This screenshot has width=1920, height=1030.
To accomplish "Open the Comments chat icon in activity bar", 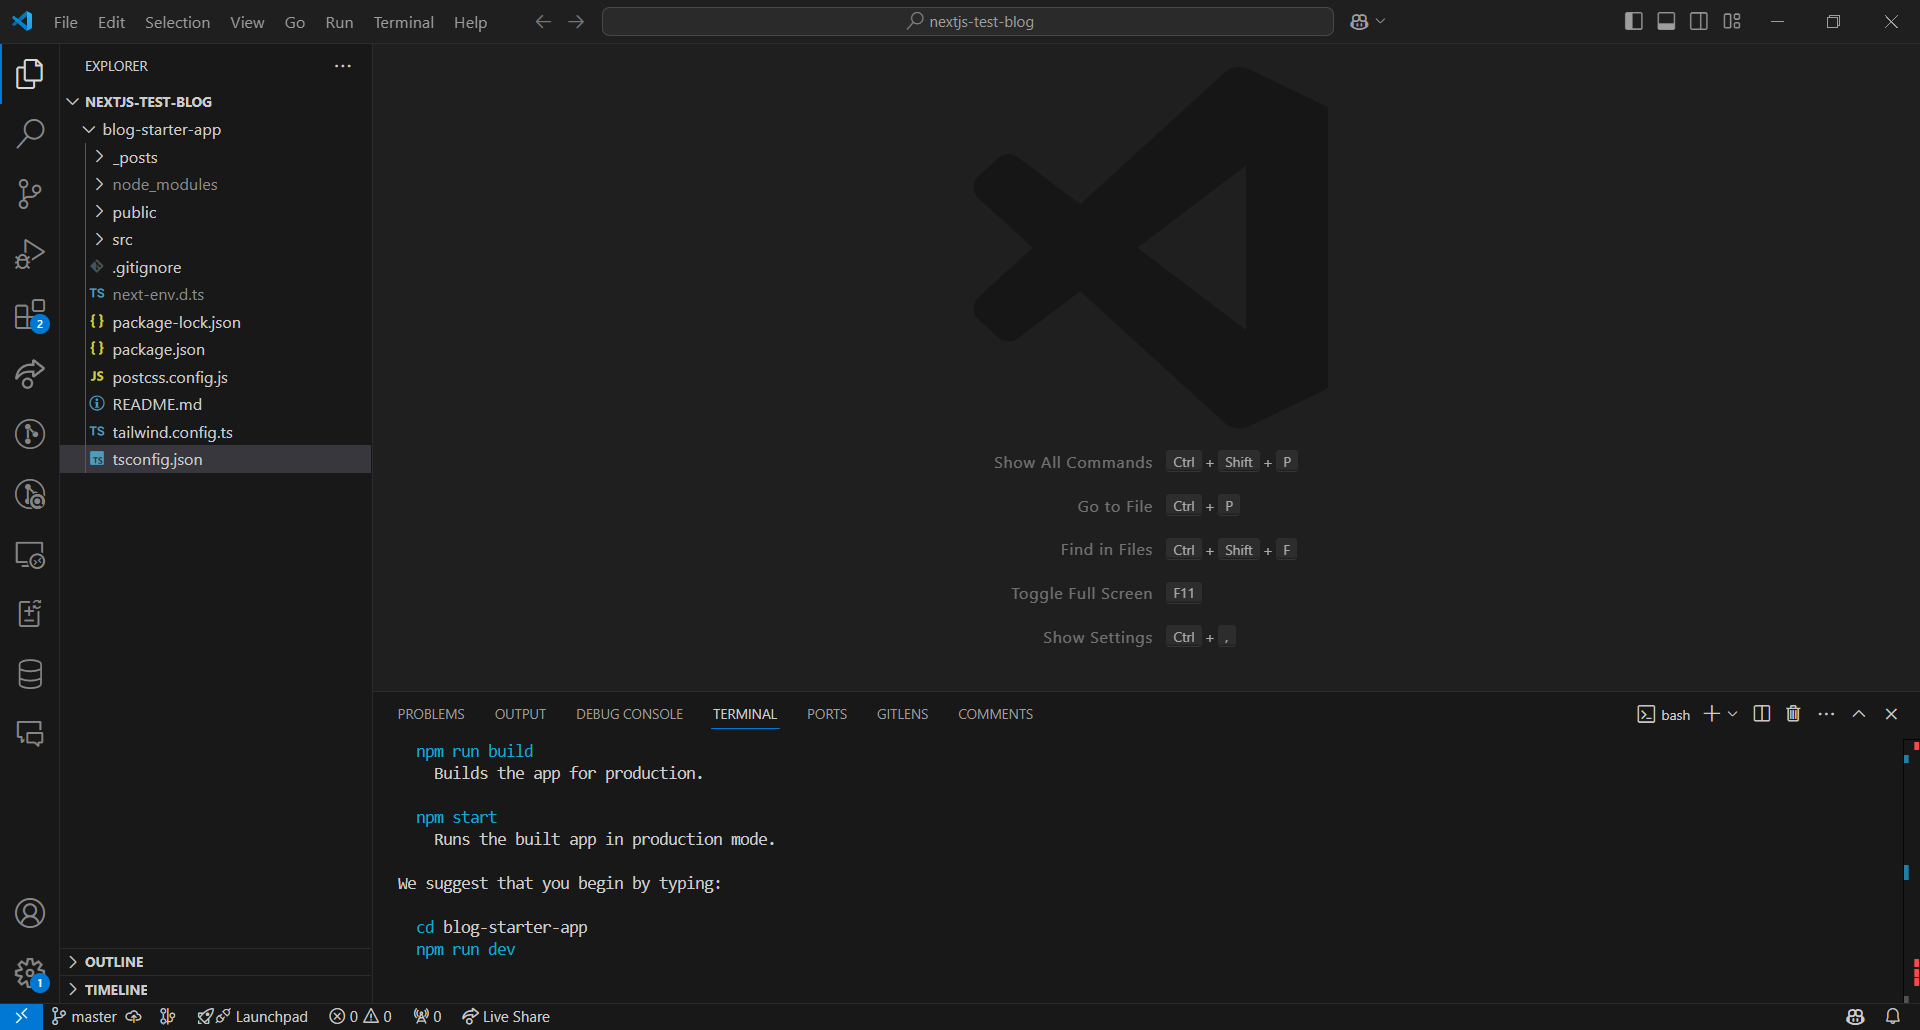I will 30,734.
